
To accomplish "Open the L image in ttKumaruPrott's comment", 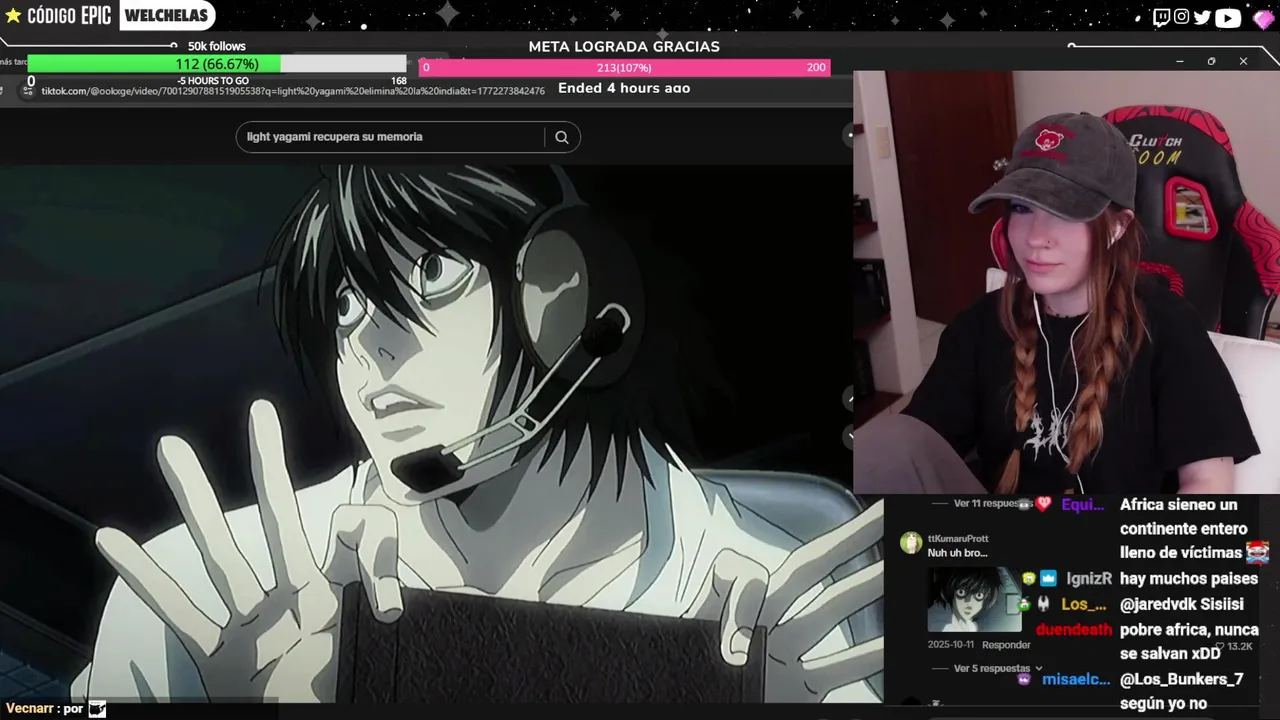I will pos(974,600).
